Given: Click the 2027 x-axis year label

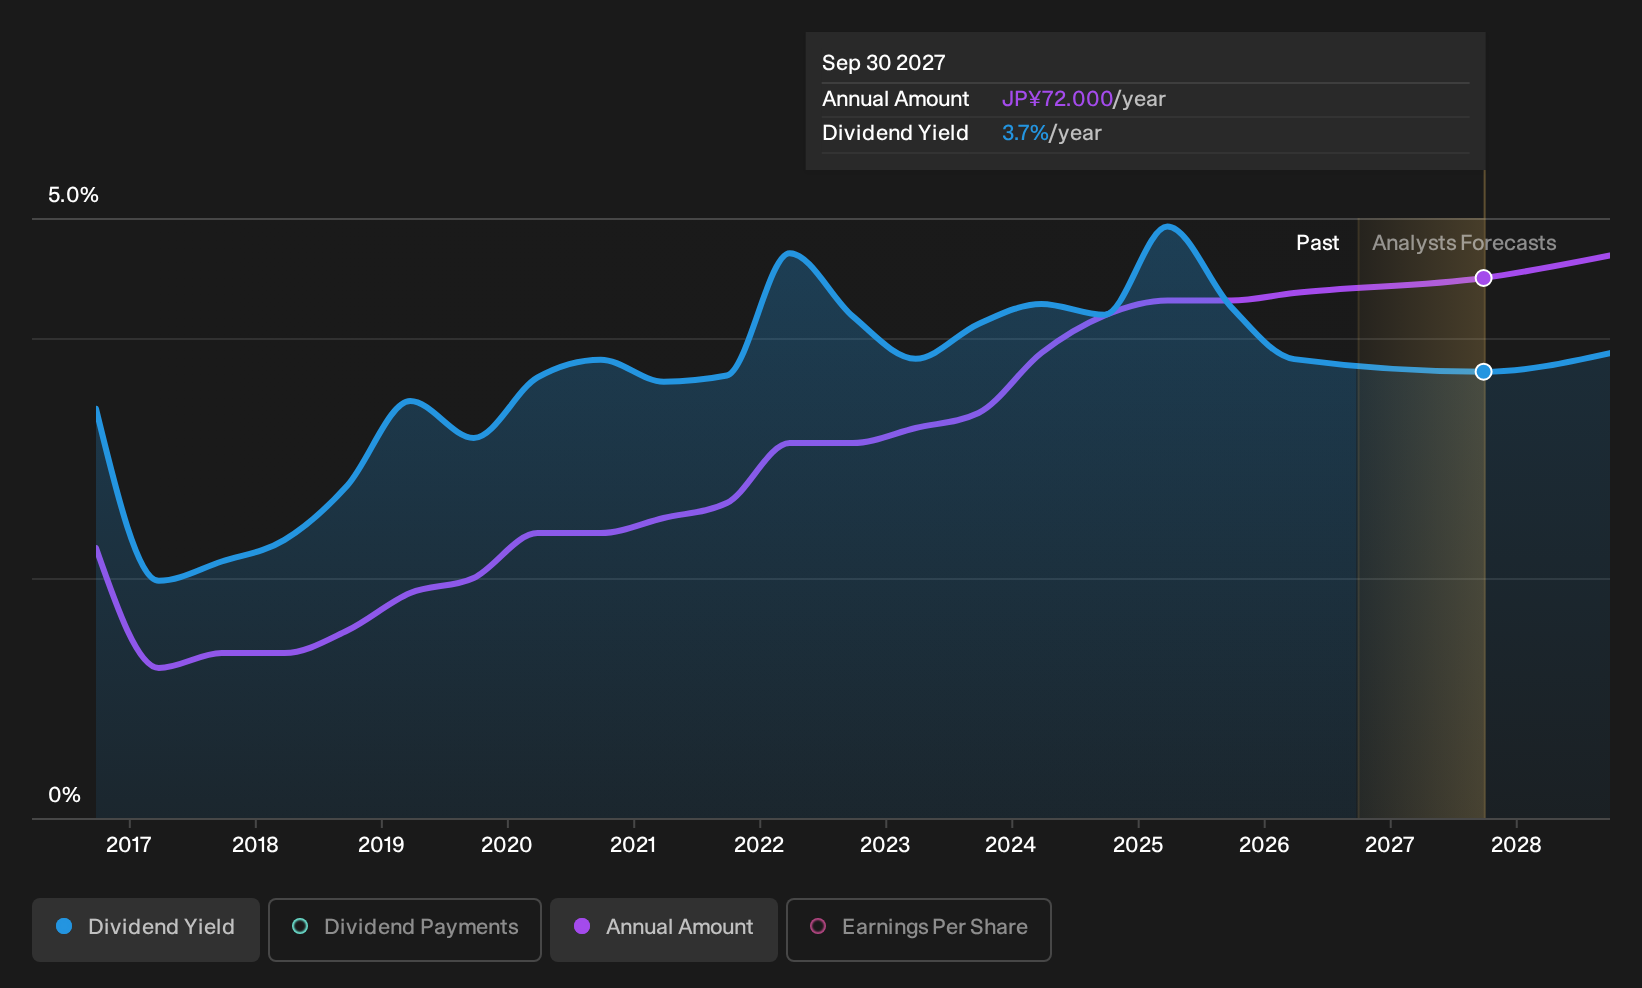Looking at the screenshot, I should coord(1390,845).
